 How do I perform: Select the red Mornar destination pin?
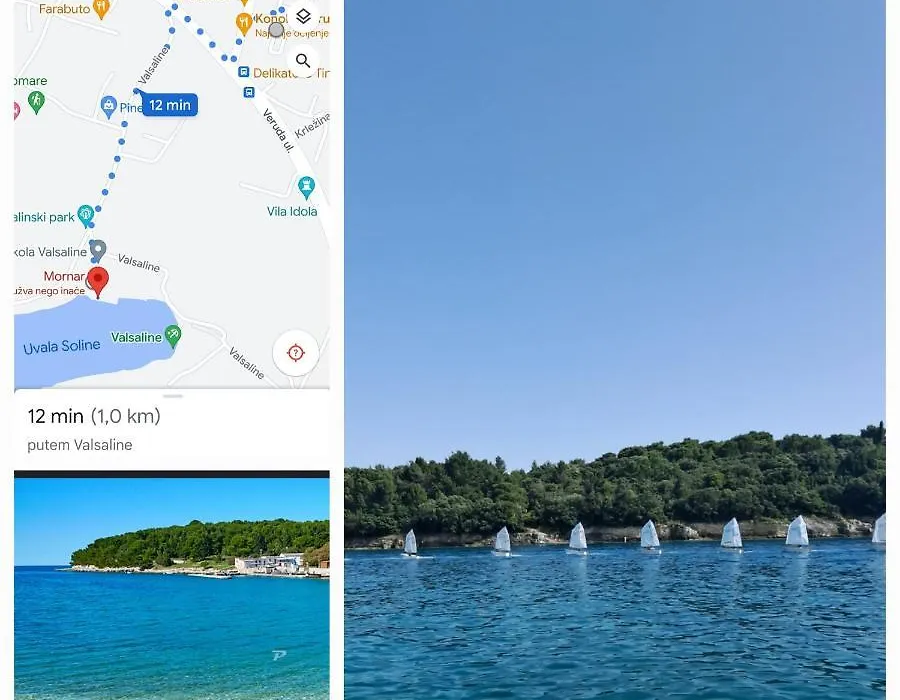tap(98, 282)
